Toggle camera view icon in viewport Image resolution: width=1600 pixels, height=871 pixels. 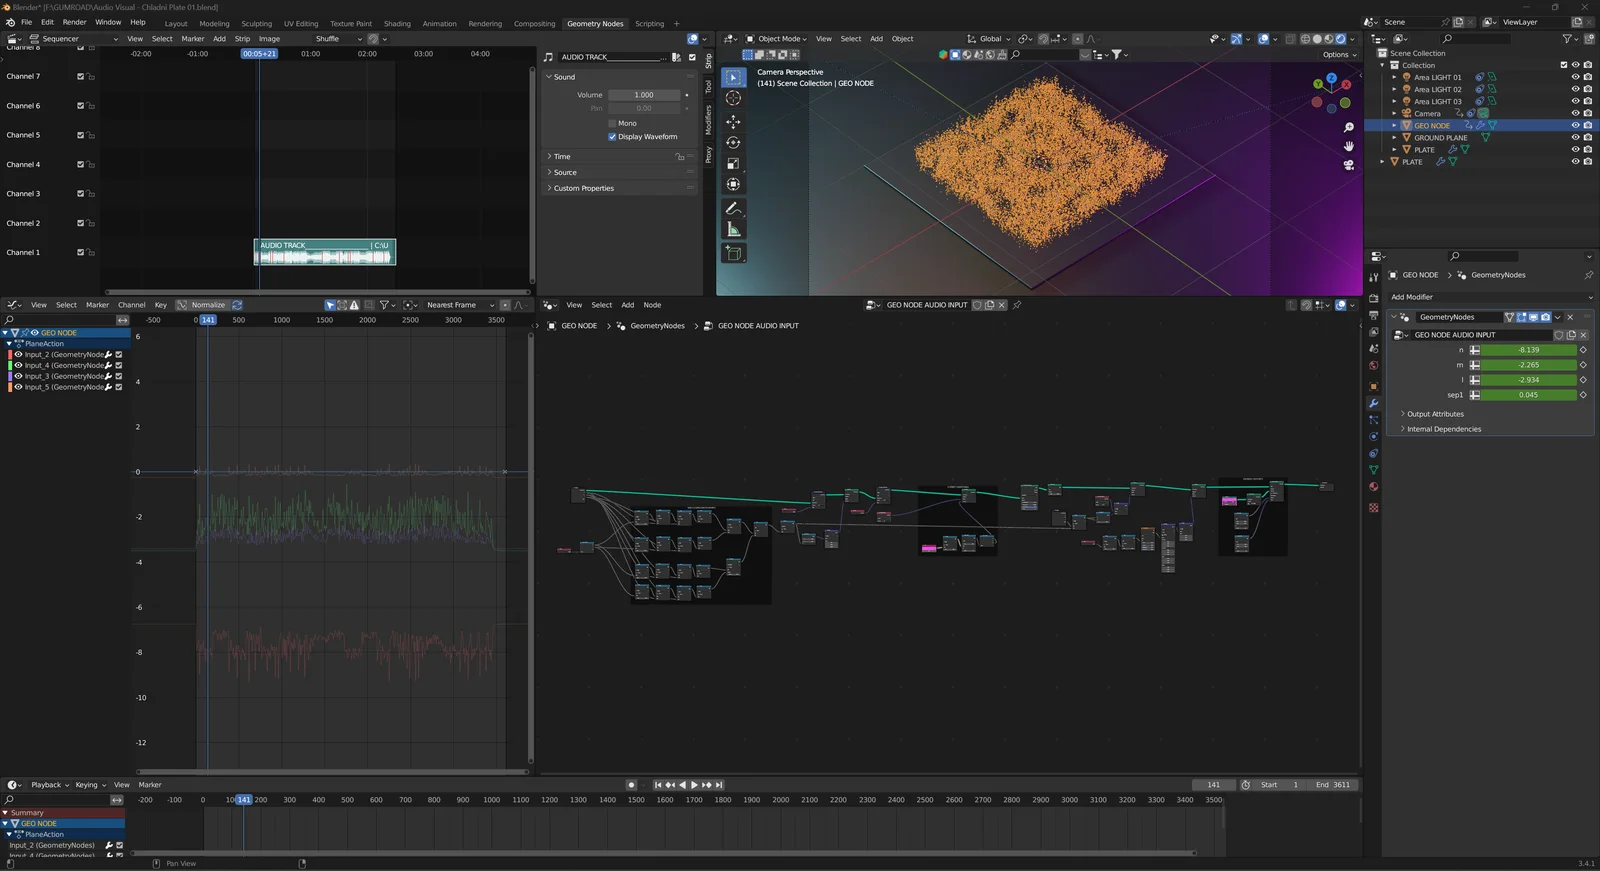click(x=1348, y=165)
